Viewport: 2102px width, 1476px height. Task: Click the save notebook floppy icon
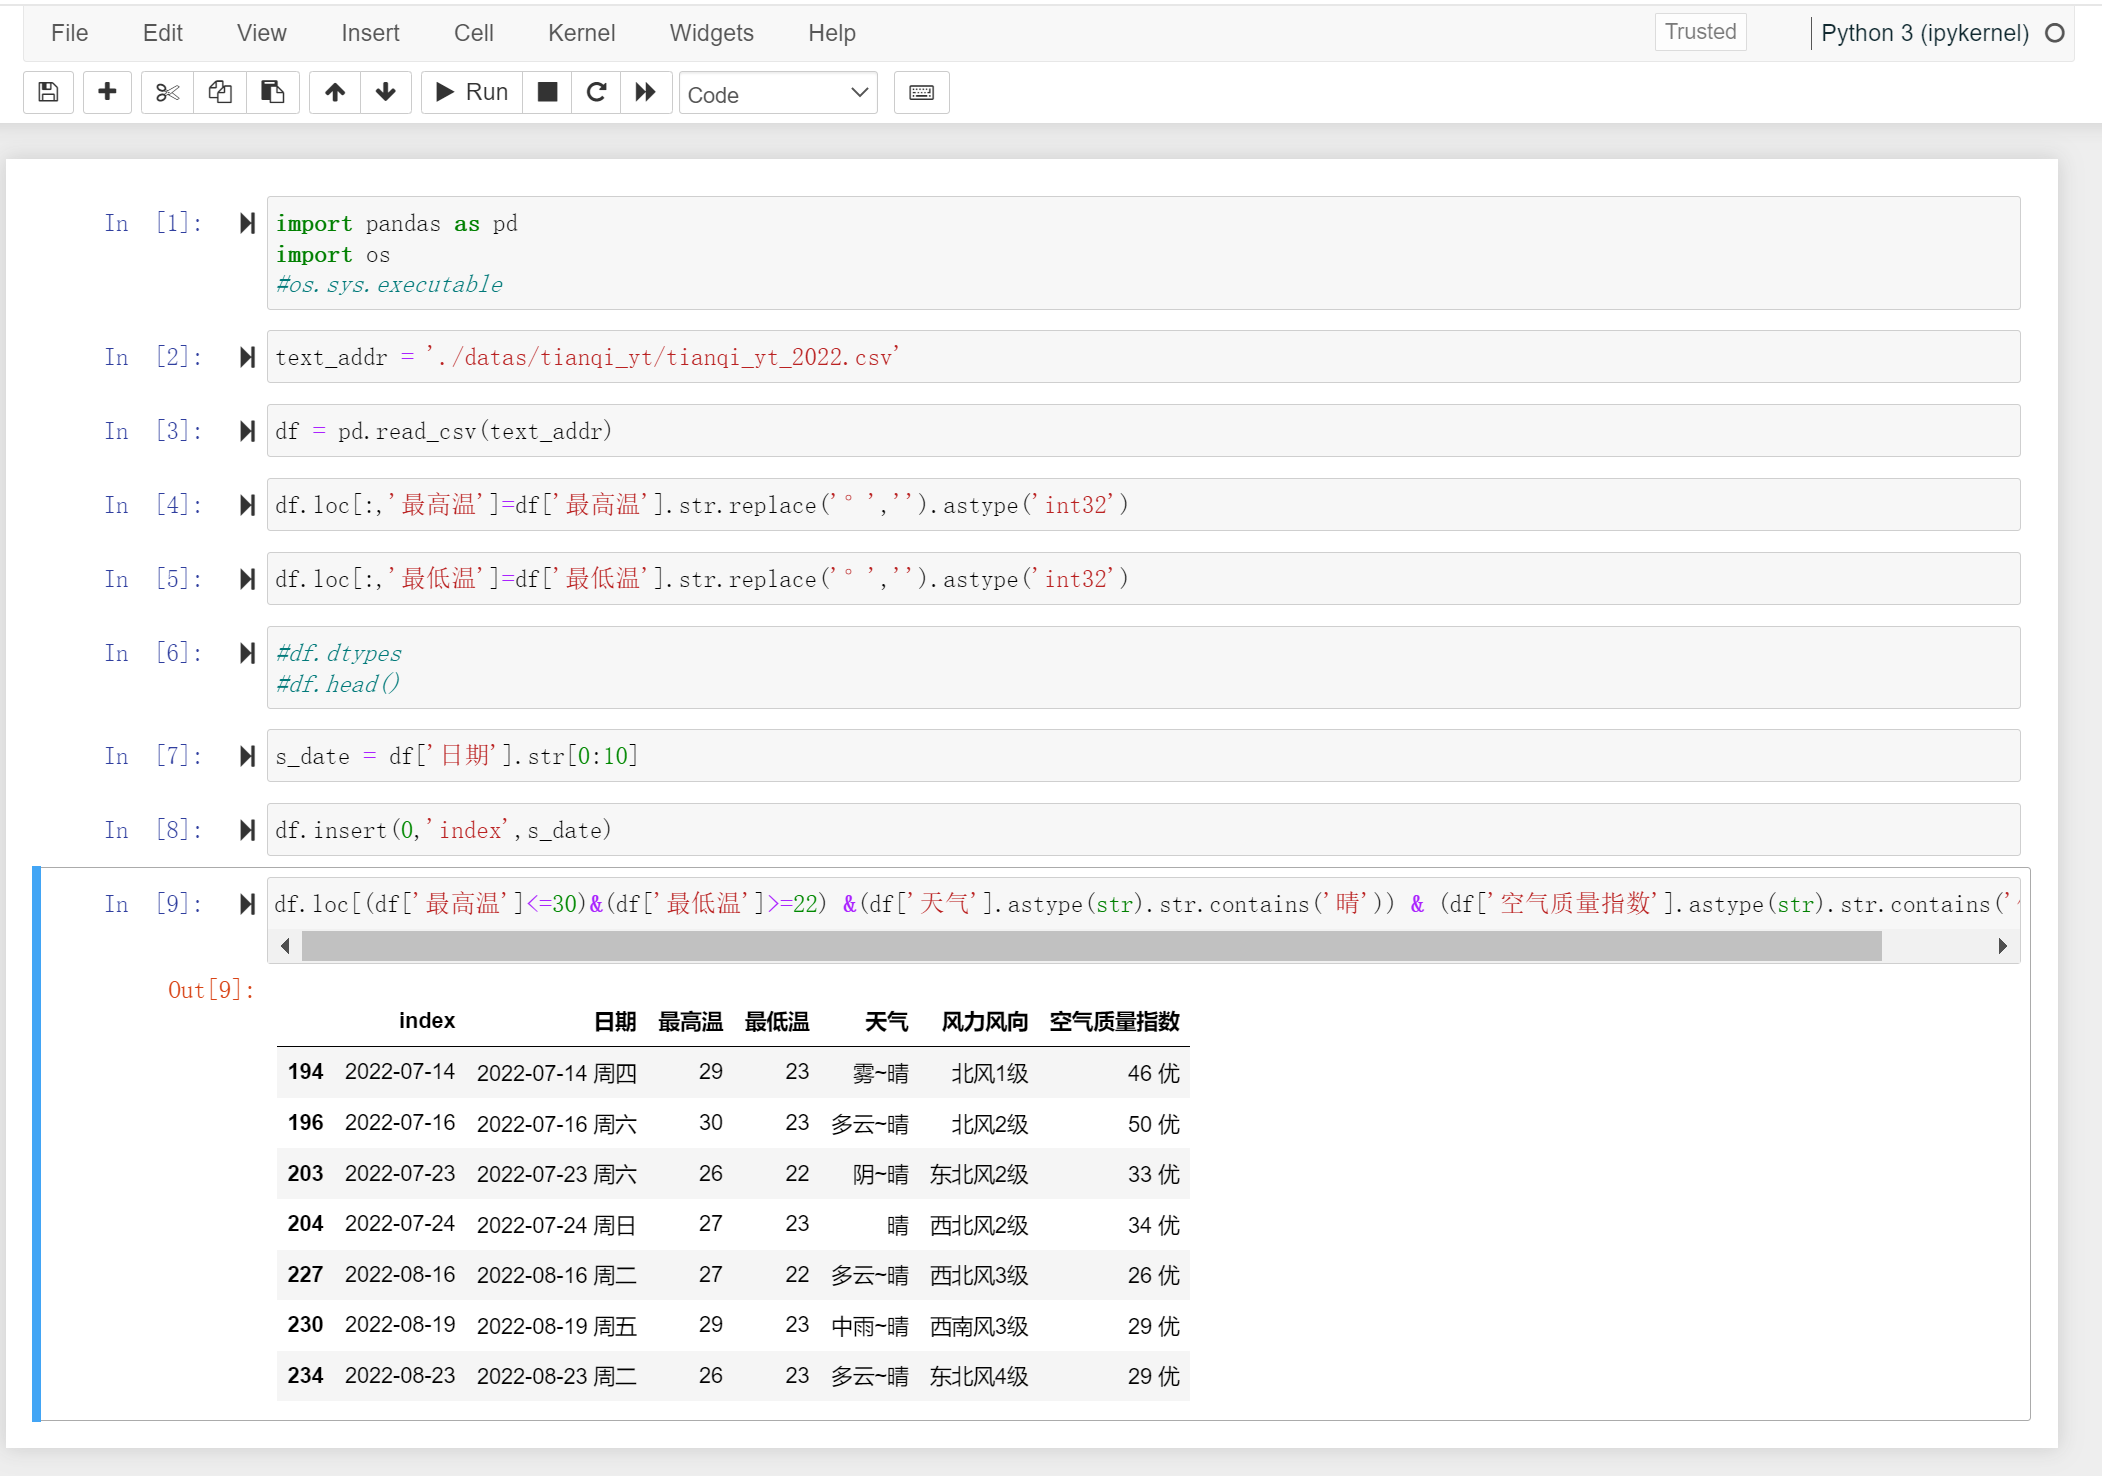pos(48,93)
